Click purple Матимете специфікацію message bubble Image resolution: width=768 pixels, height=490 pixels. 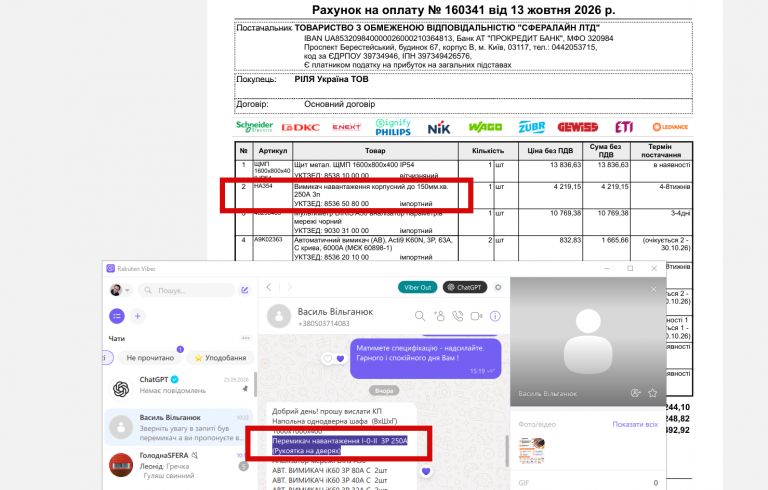click(x=426, y=359)
